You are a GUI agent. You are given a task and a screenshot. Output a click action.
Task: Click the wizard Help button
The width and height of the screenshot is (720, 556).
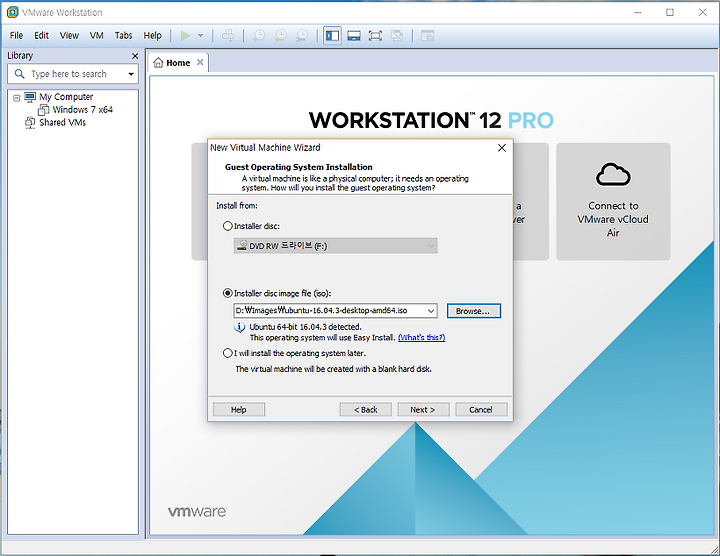[239, 410]
